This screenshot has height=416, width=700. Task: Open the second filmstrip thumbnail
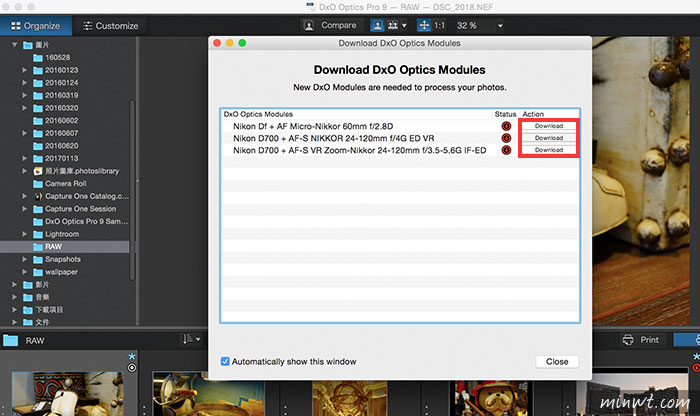(x=208, y=394)
